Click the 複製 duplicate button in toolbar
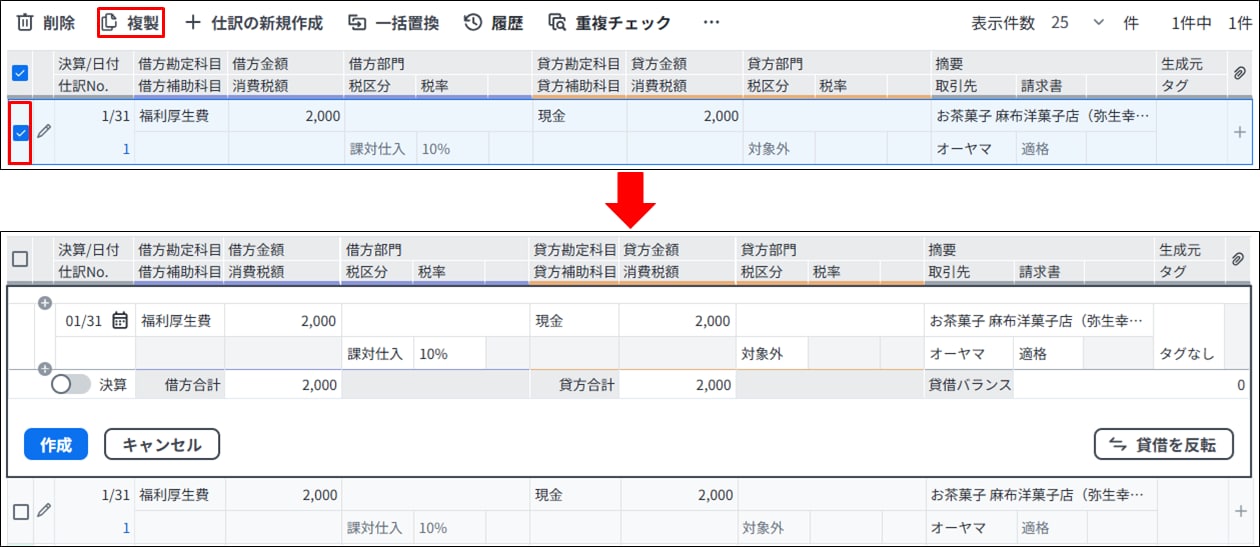 131,22
